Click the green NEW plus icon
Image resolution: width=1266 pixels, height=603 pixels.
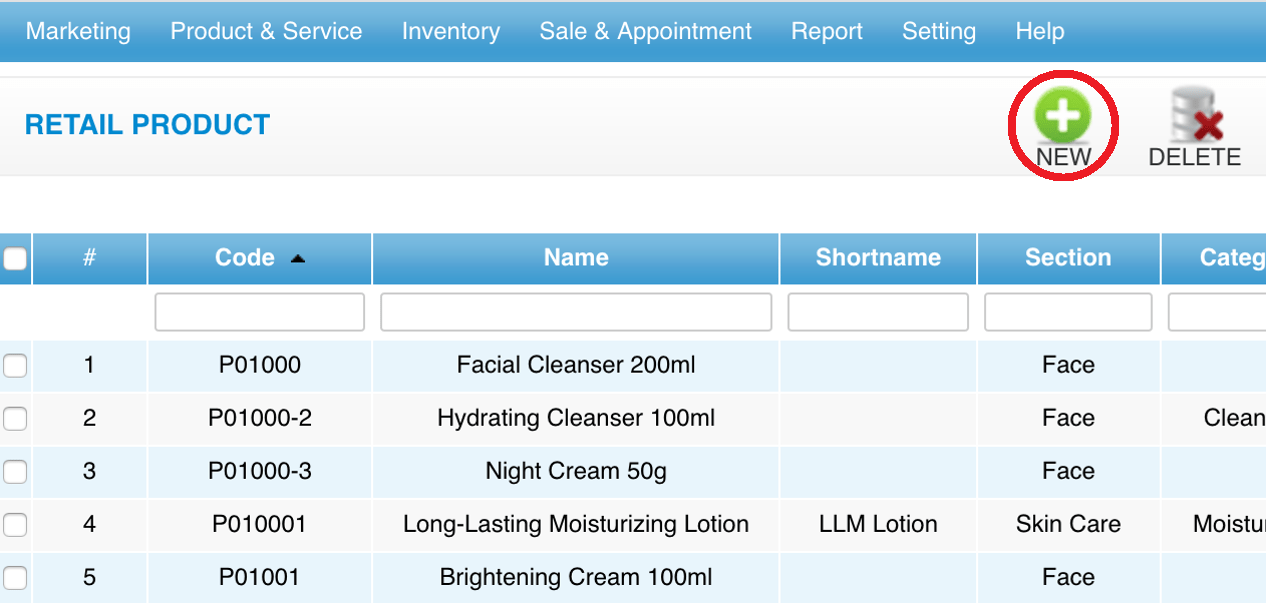(x=1062, y=116)
